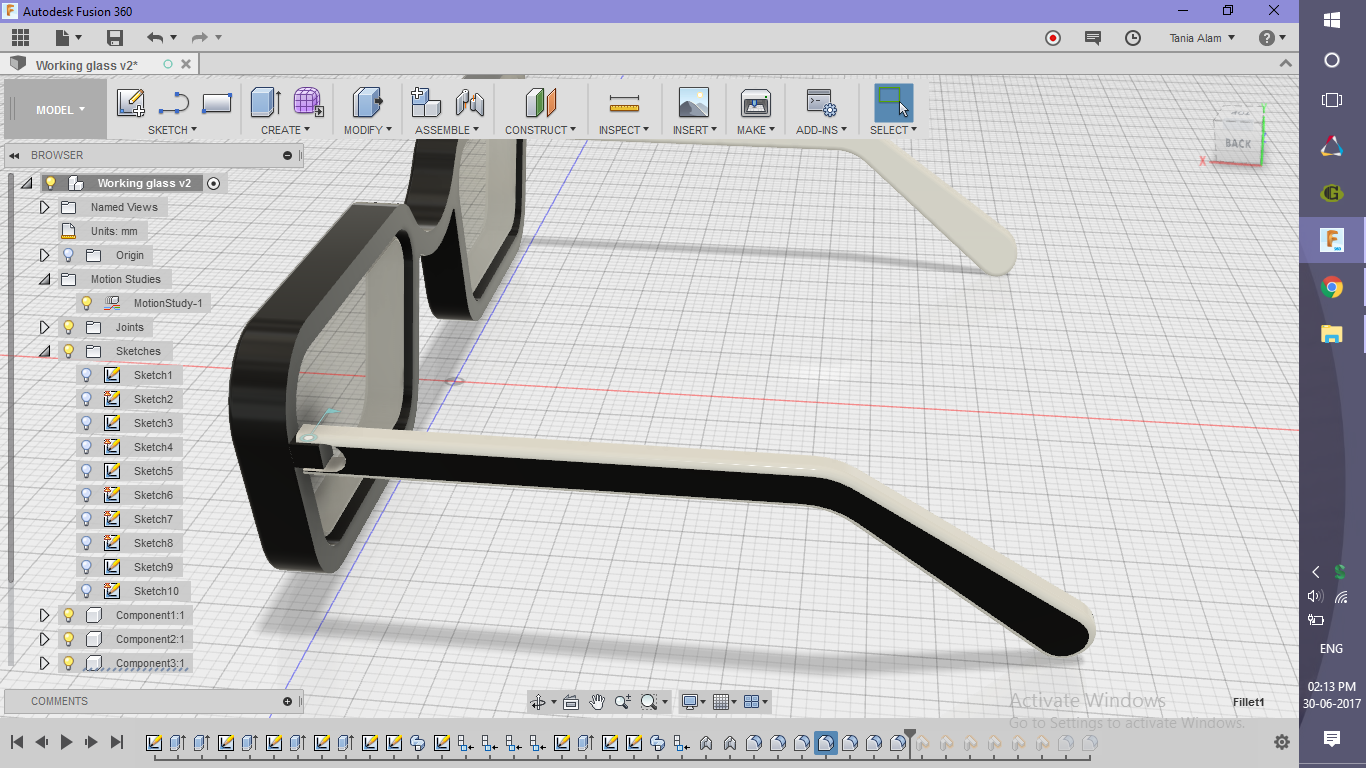Collapse the Sketches folder
Screen dimensions: 1366x768
(x=44, y=351)
